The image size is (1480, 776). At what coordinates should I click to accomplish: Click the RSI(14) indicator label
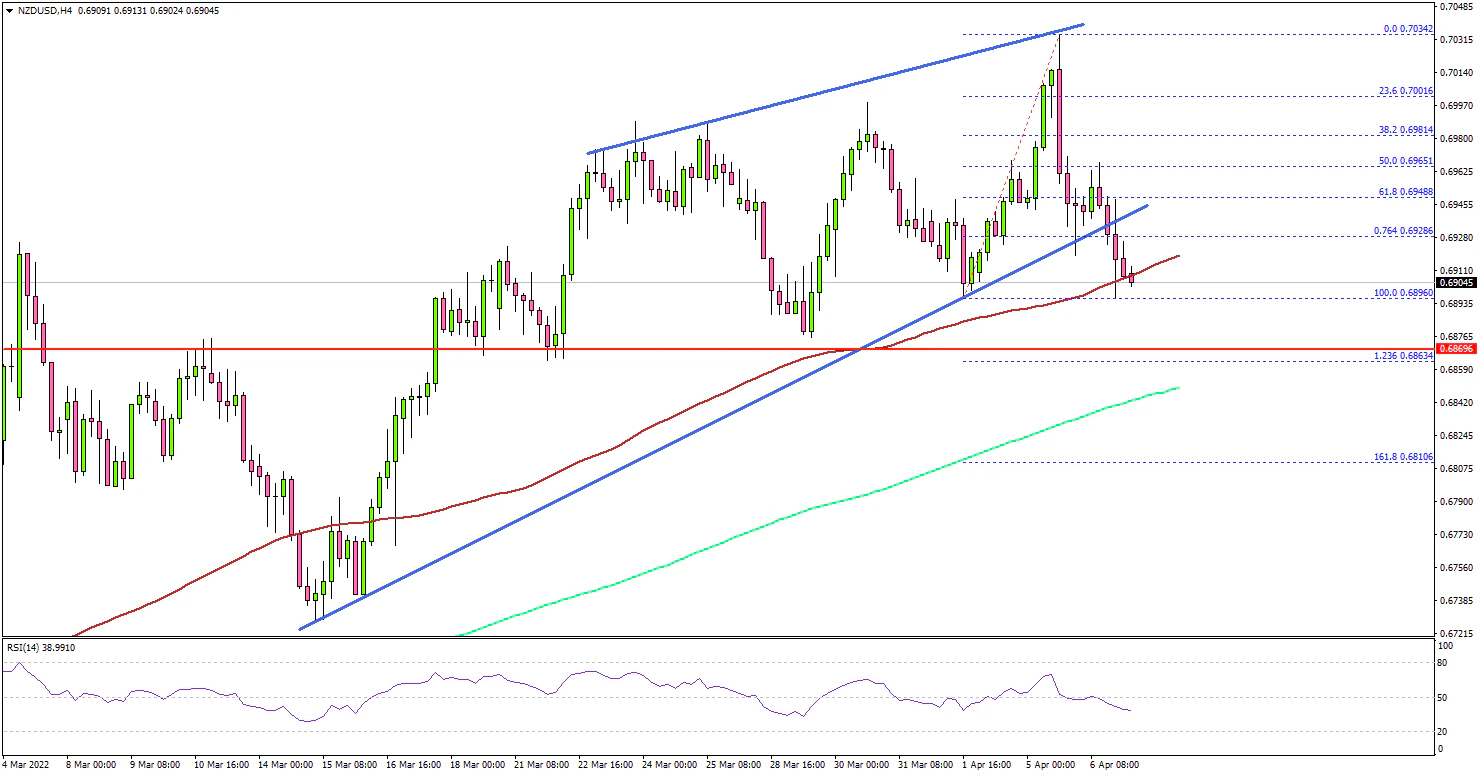tap(40, 648)
